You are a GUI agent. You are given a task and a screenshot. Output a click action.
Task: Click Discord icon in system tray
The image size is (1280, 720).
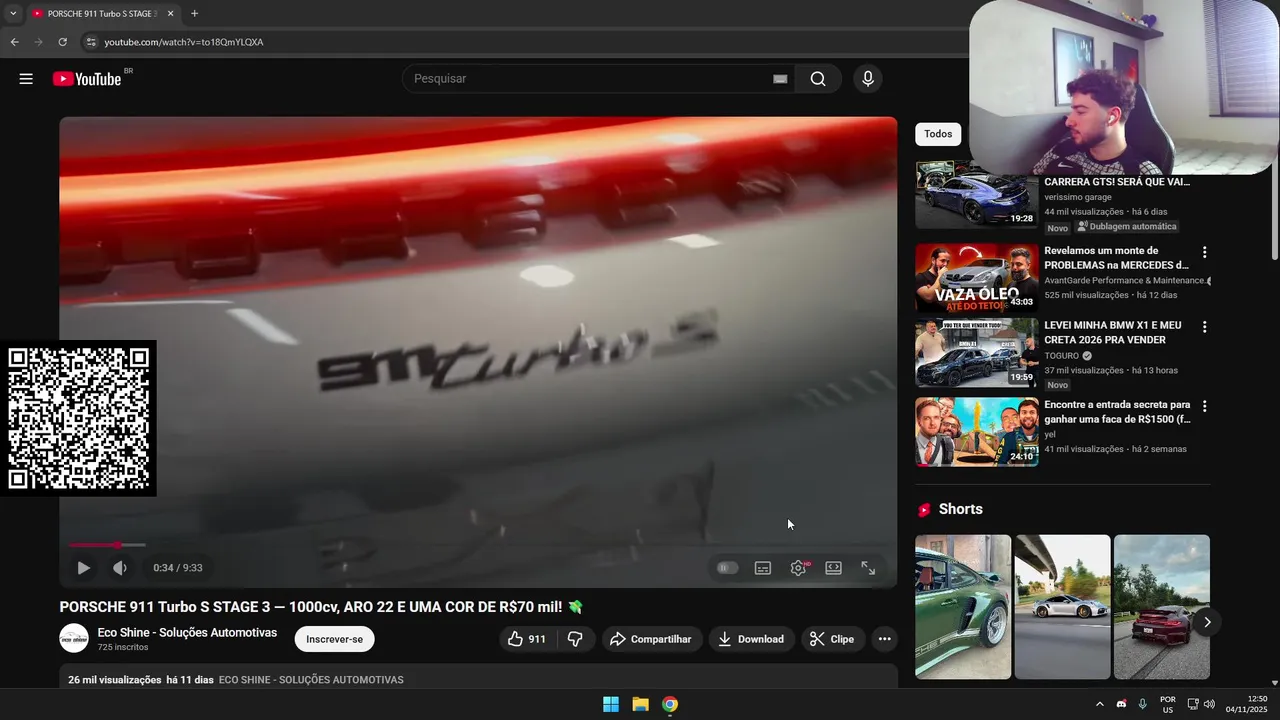click(1121, 704)
